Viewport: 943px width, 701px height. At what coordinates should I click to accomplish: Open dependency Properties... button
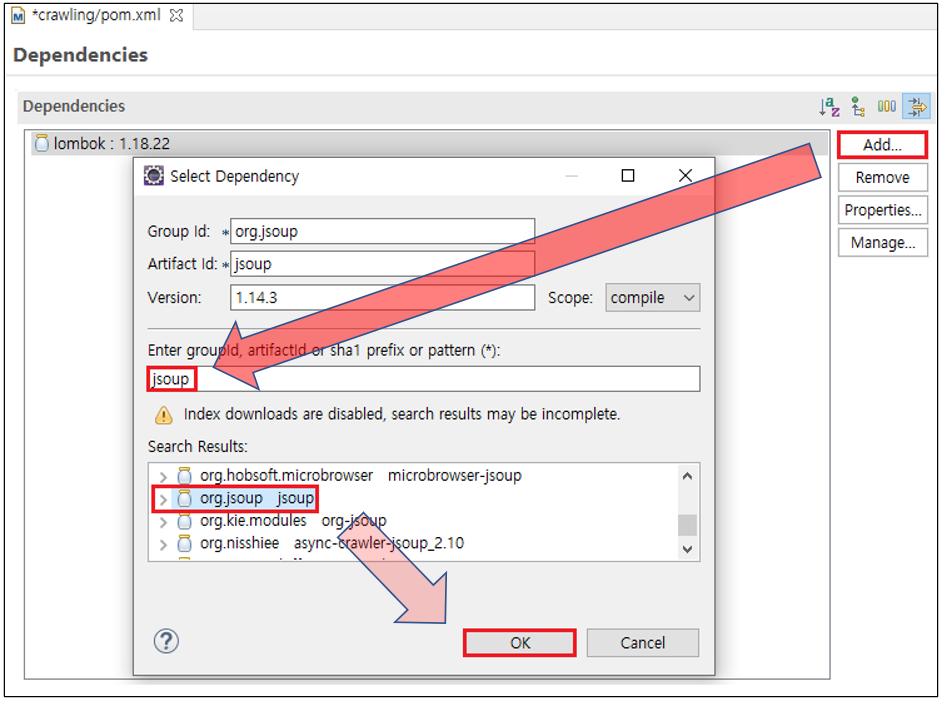pos(882,210)
